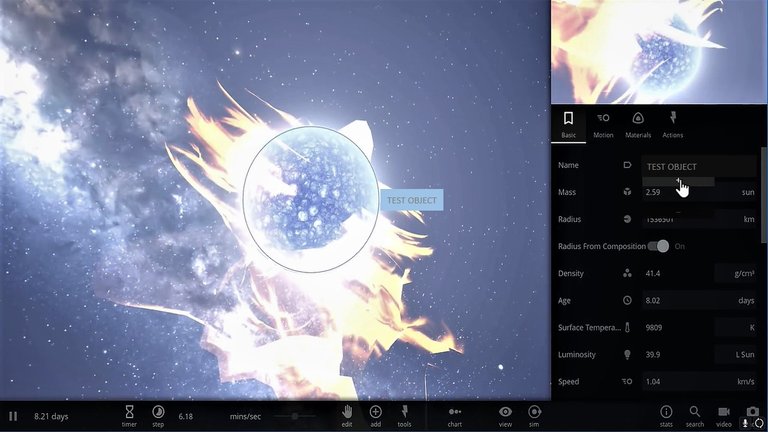Toggle Radius From Composition switch off
Screen dimensions: 768x432
658,246
